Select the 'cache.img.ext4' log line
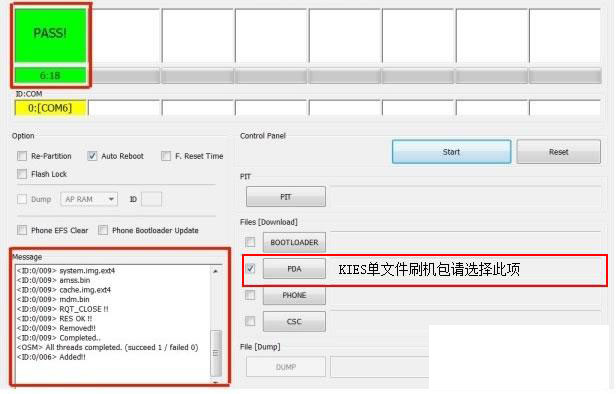The image size is (616, 394). (x=64, y=290)
